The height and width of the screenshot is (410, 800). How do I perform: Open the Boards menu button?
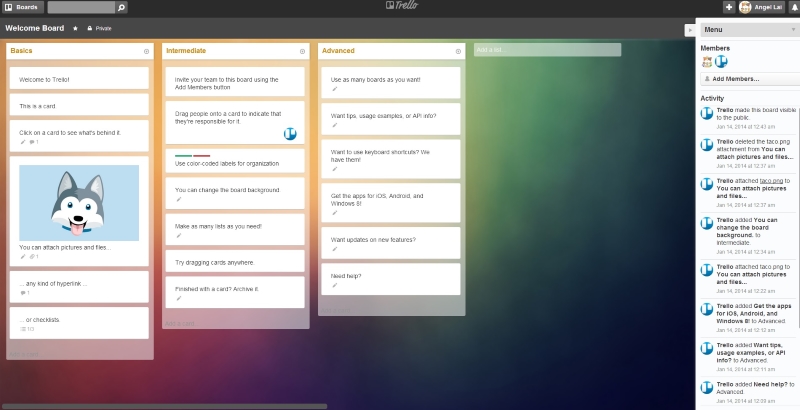[22, 7]
